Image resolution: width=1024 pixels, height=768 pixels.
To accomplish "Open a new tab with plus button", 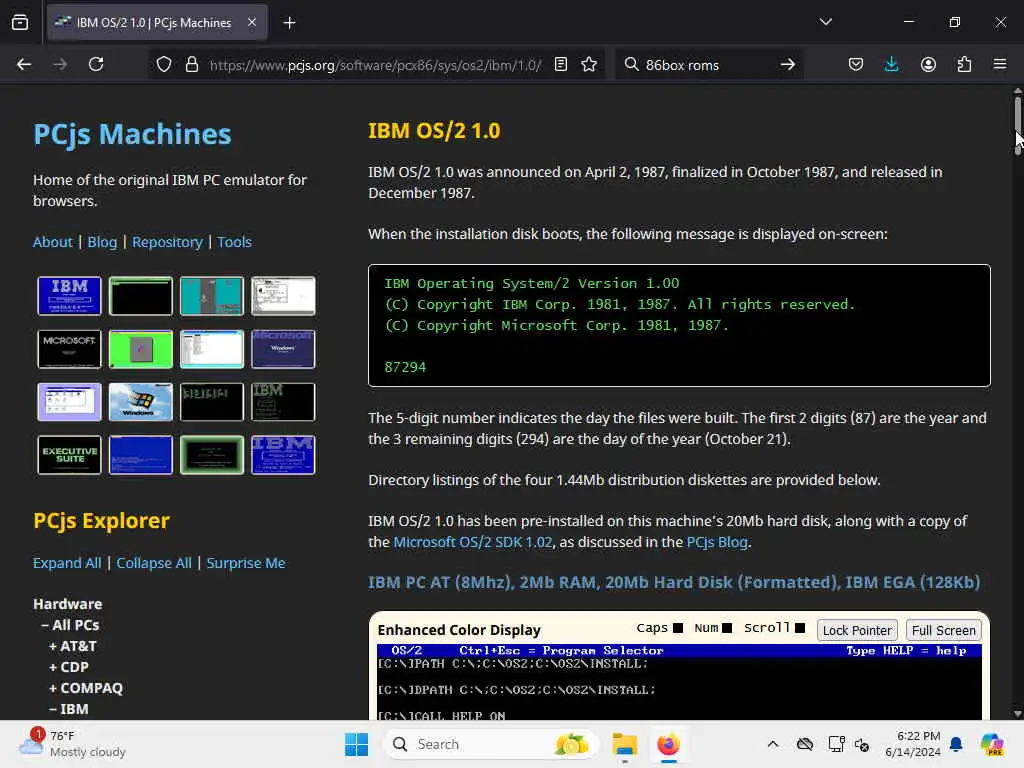I will click(x=289, y=23).
